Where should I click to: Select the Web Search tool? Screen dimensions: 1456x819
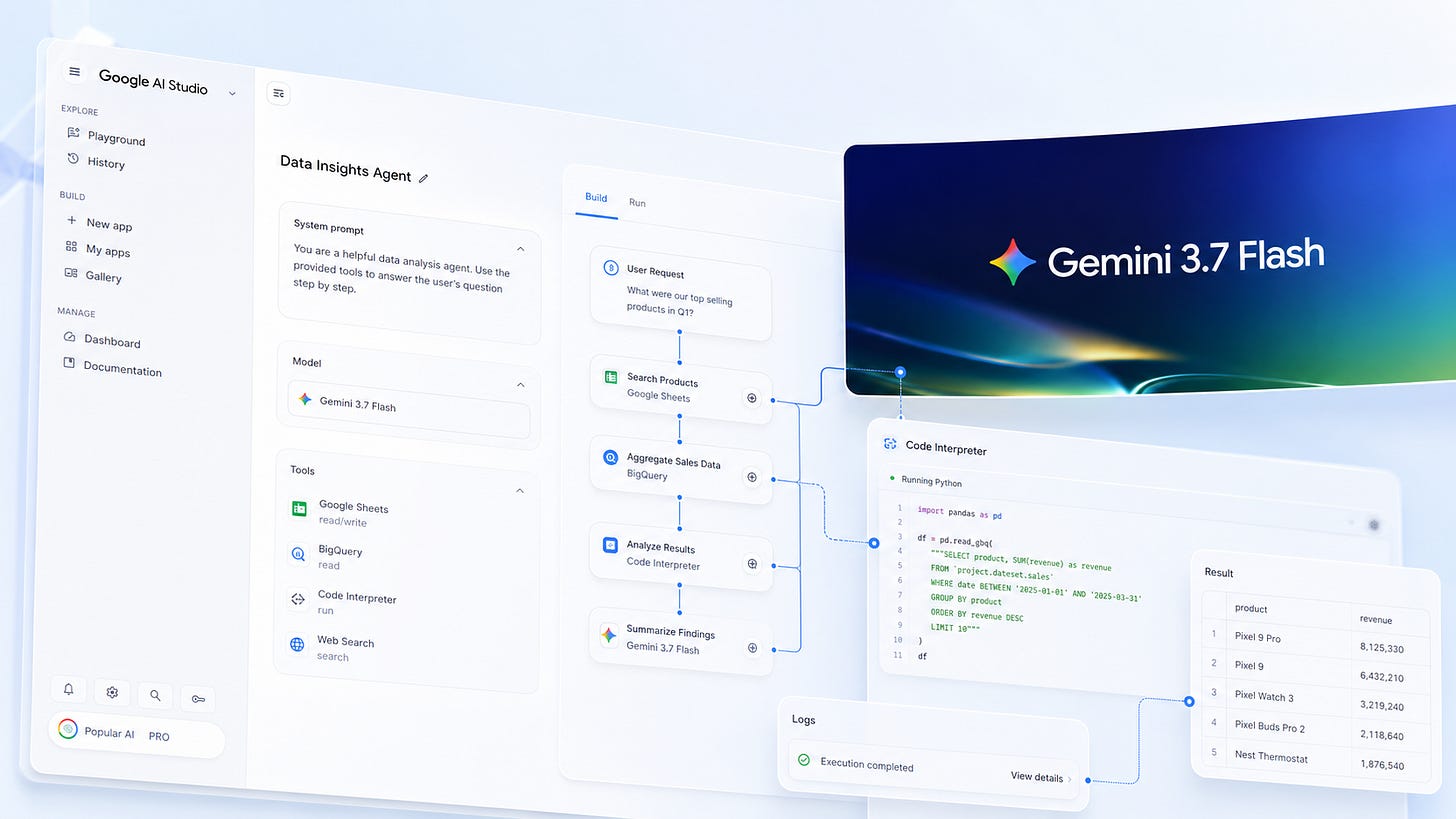(x=332, y=647)
